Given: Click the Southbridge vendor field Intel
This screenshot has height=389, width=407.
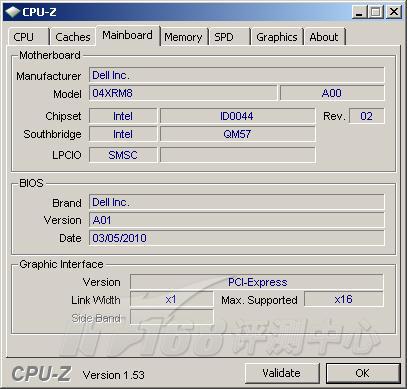Looking at the screenshot, I should click(123, 134).
